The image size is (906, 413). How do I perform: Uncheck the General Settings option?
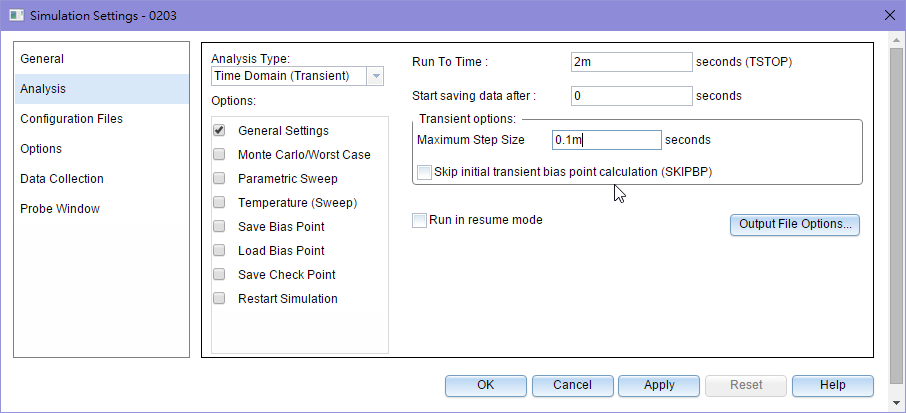(219, 131)
